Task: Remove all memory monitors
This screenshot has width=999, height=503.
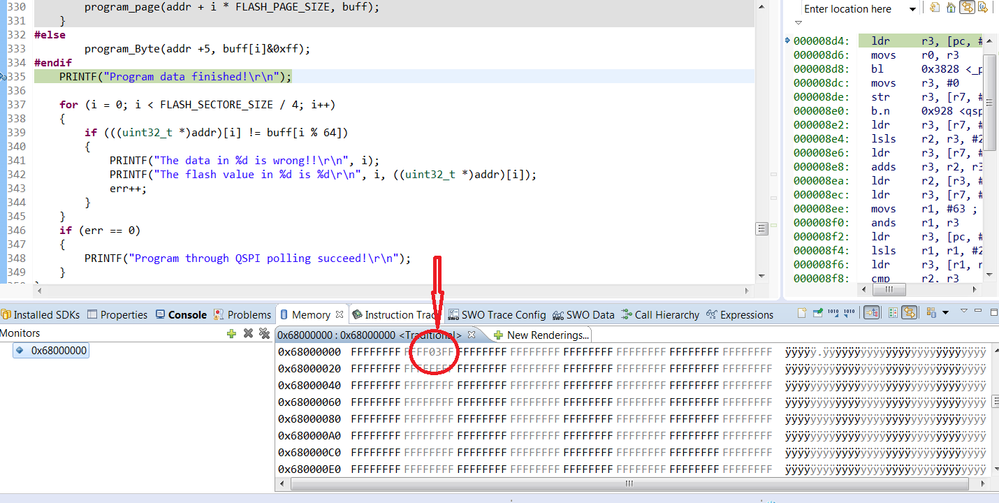Action: tap(264, 333)
